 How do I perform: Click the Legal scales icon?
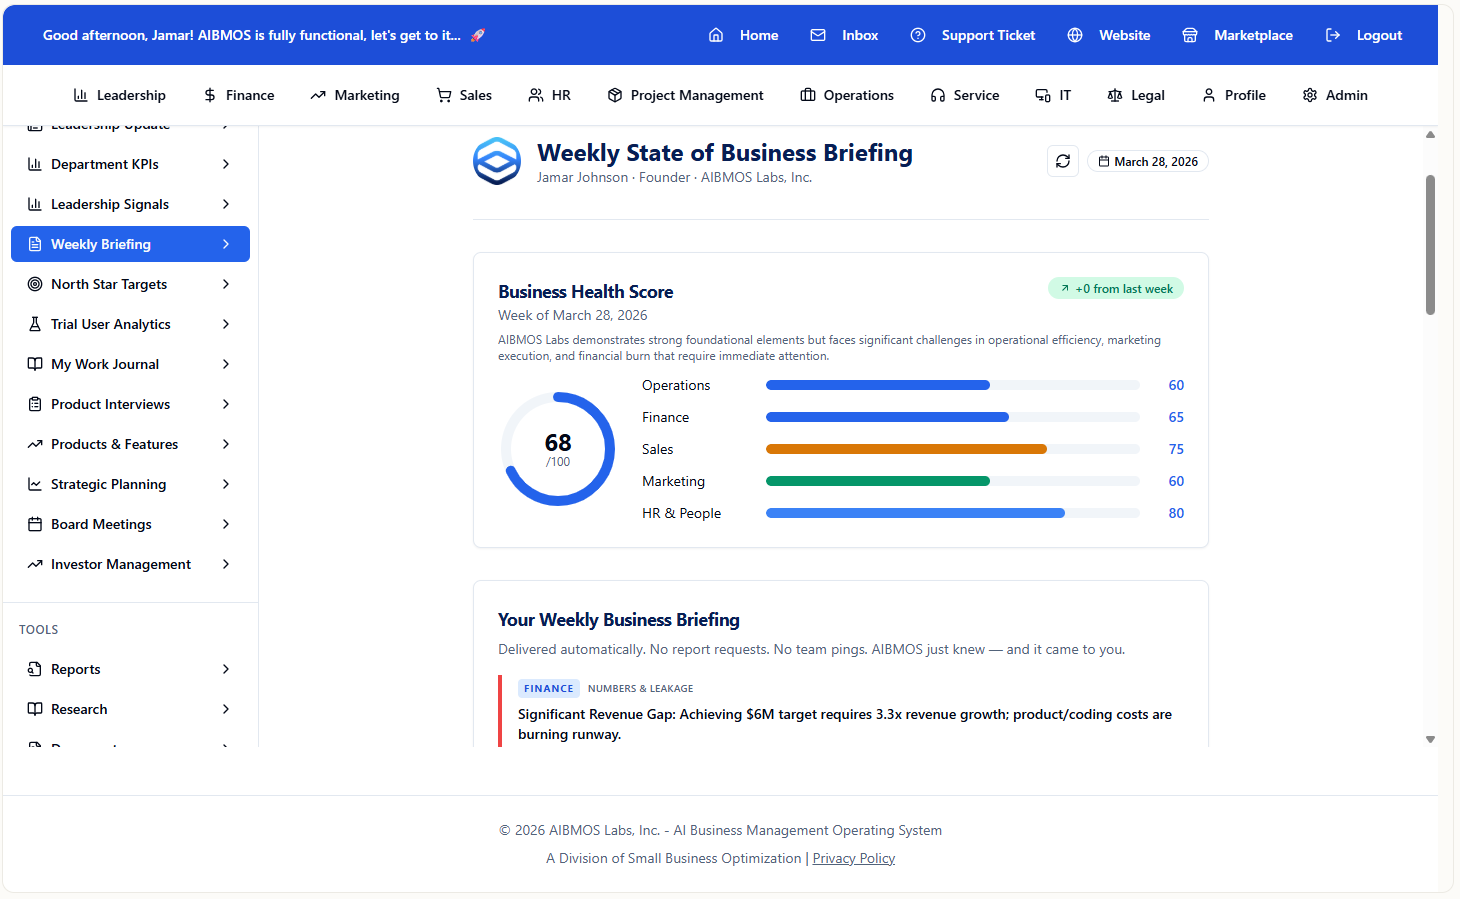coord(1115,95)
